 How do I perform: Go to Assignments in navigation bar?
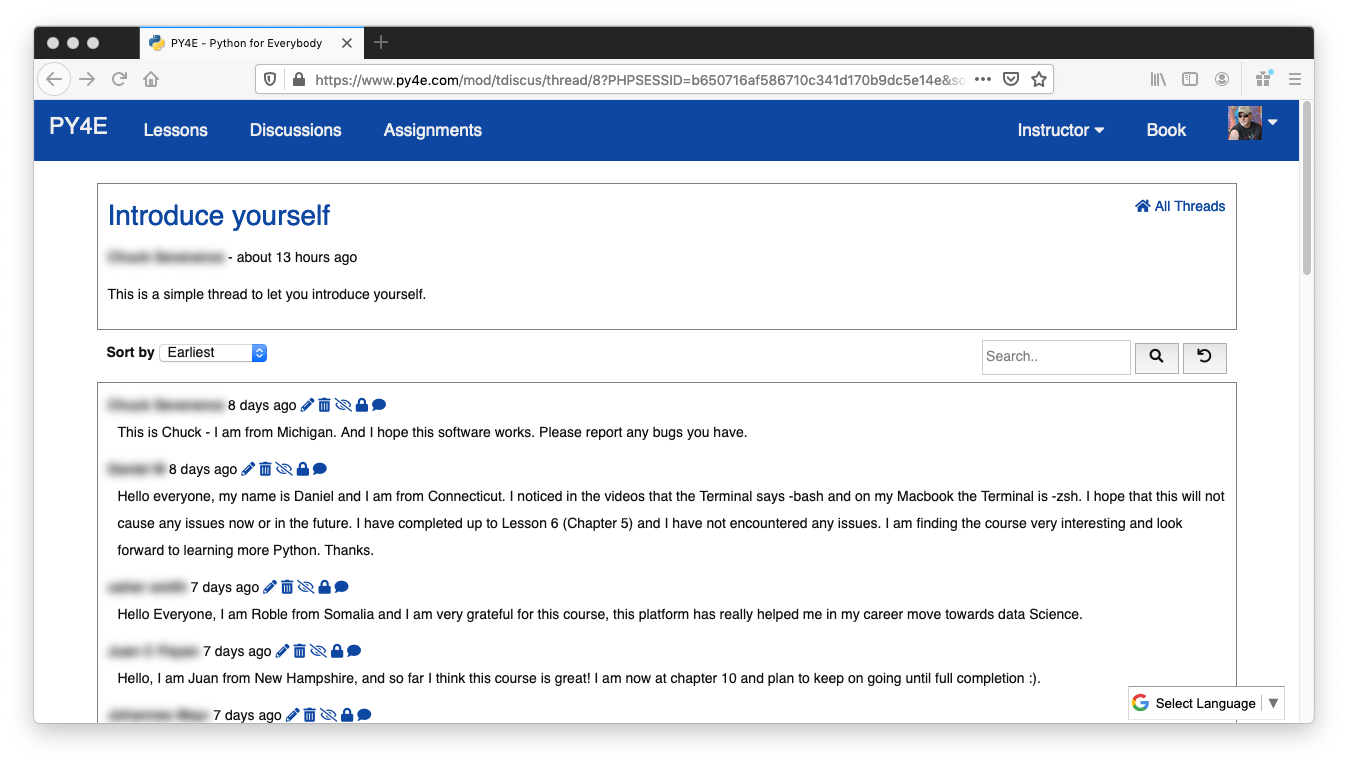tap(432, 130)
